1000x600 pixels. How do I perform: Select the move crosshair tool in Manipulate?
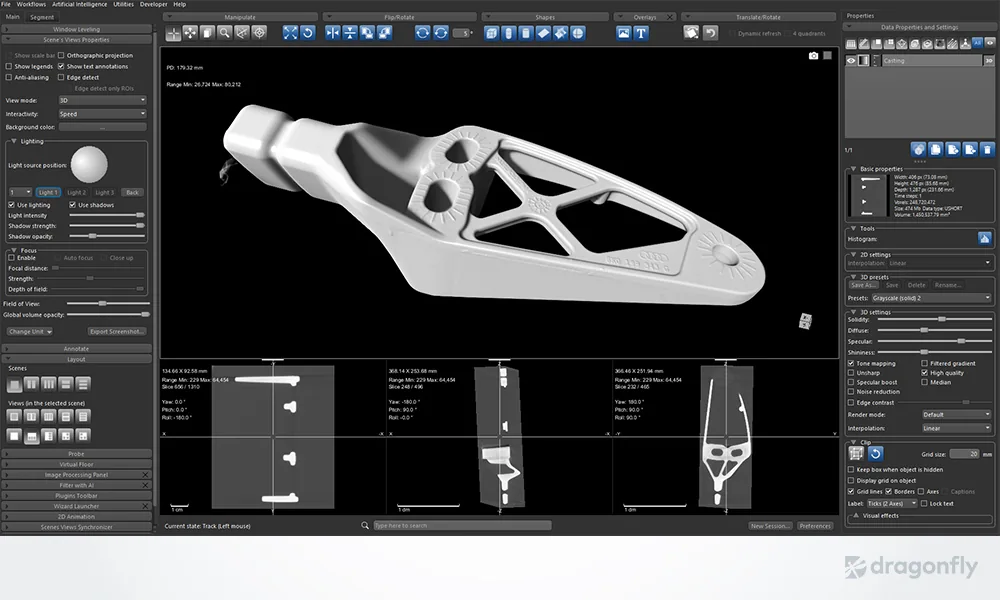click(x=190, y=33)
